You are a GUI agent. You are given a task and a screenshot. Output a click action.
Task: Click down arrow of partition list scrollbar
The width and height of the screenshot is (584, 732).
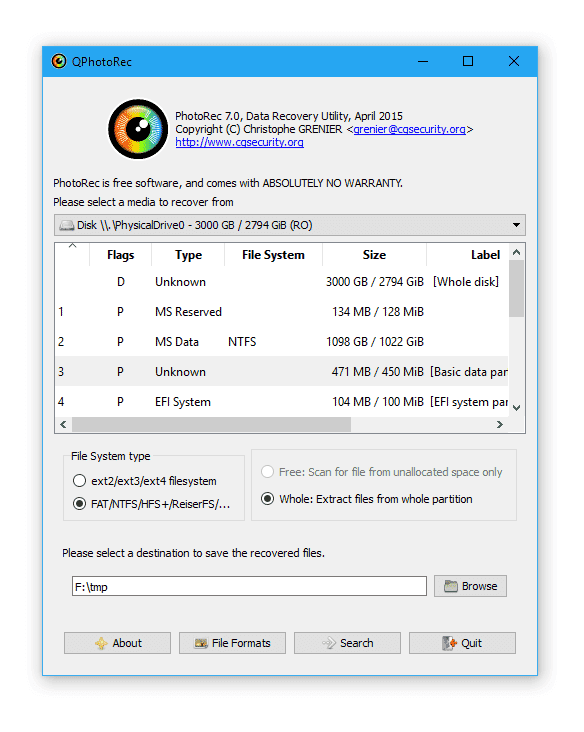click(x=516, y=408)
